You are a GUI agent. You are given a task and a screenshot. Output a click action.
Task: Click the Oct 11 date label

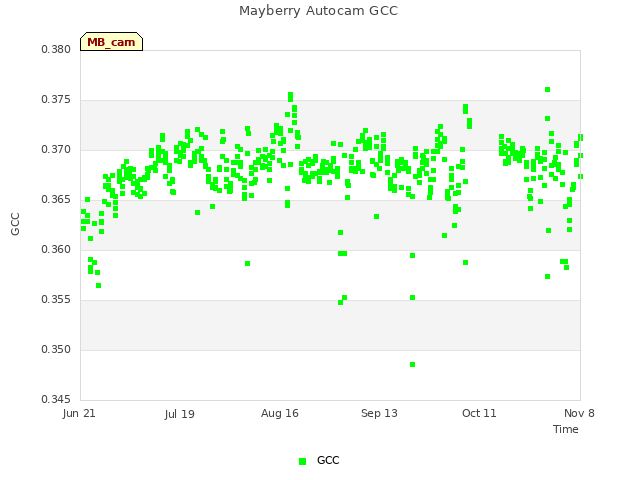tap(479, 413)
